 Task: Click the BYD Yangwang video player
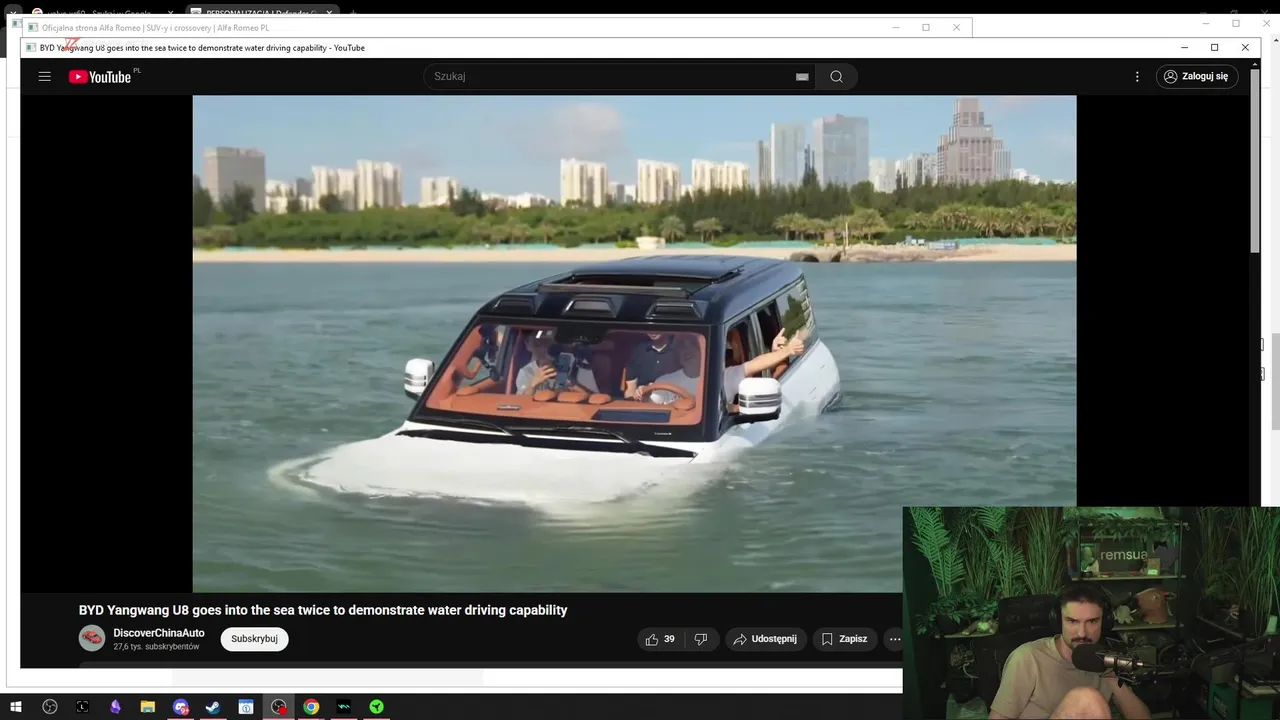[x=634, y=343]
